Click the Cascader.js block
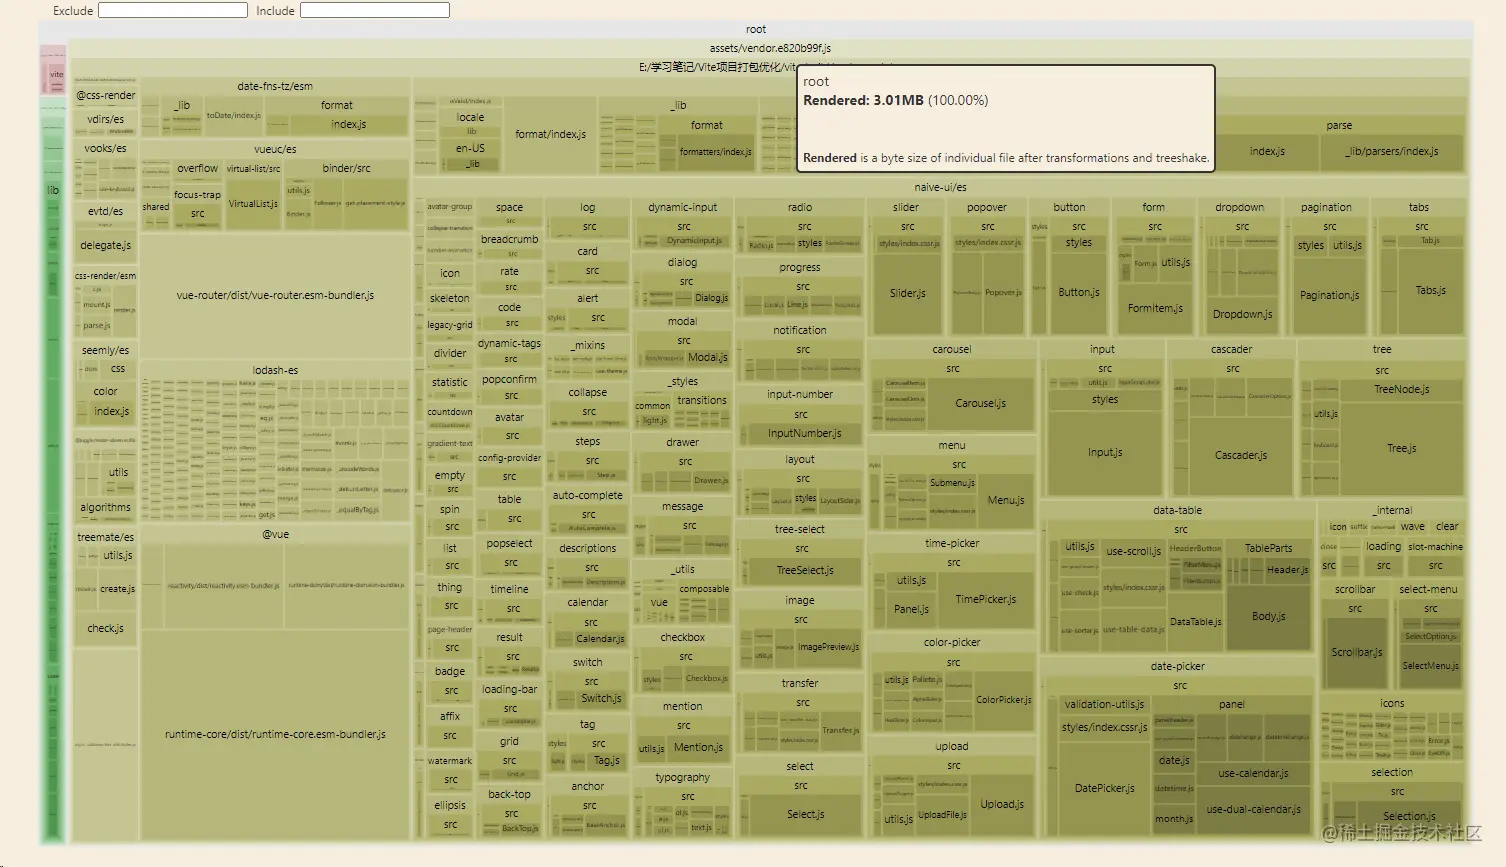This screenshot has height=867, width=1506. point(1241,455)
